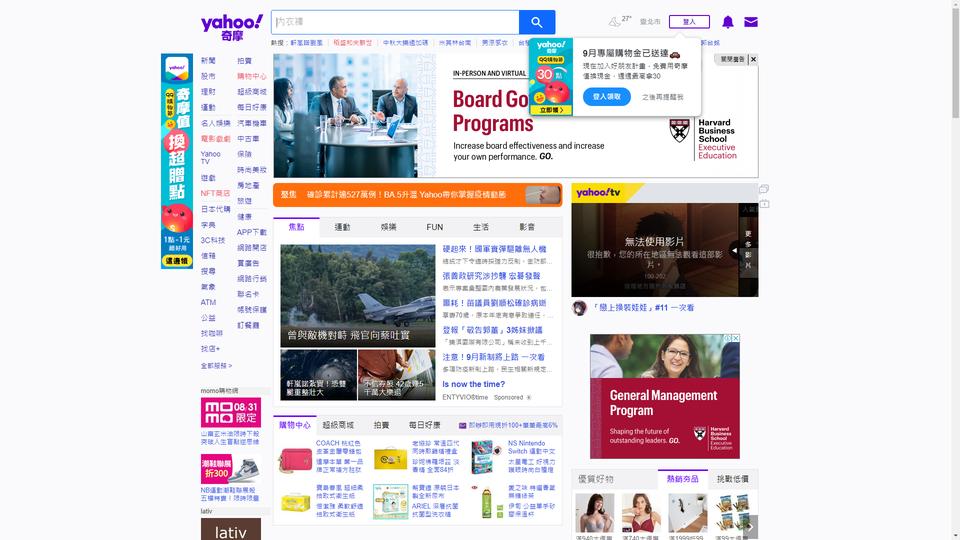
Task: Click the orange 聚焦 COVID banner
Action: [418, 195]
